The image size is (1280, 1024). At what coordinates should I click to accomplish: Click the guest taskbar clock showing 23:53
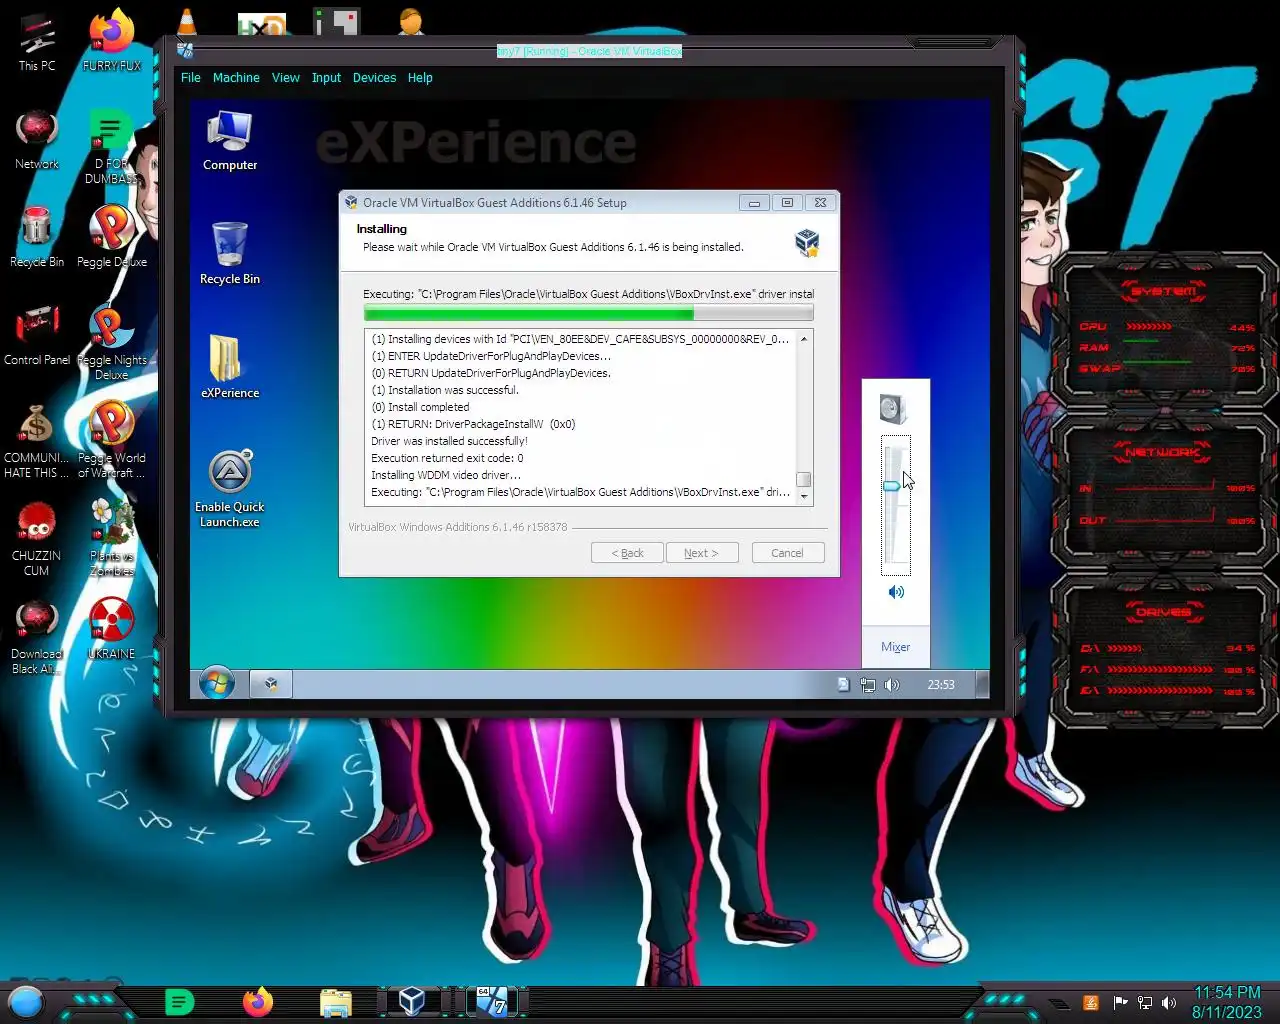coord(941,685)
